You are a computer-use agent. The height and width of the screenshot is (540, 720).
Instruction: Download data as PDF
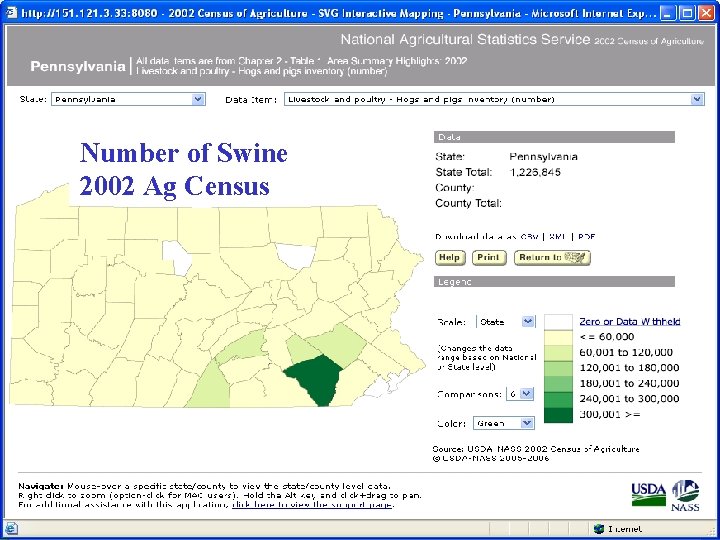click(586, 237)
